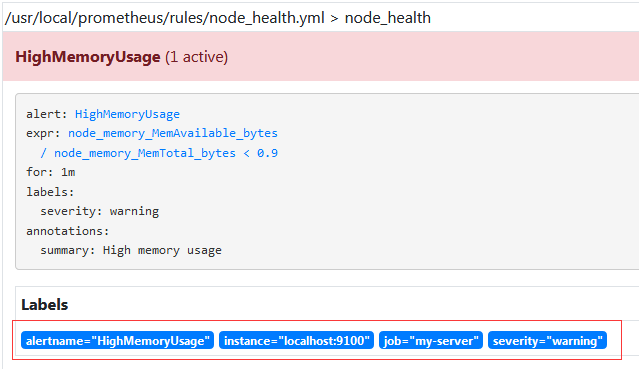
Task: Open node_memory_MemAvailable_bytes expression link
Action: tap(173, 133)
